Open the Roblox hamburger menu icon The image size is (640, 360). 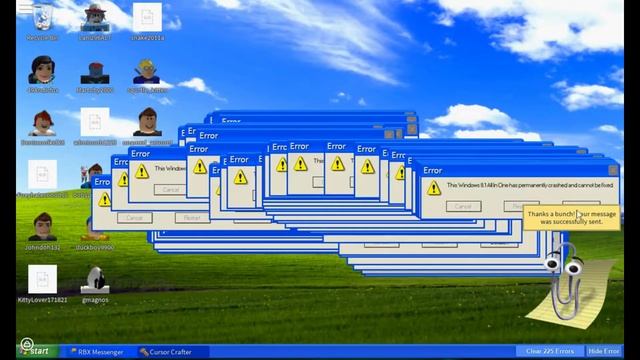24,7
